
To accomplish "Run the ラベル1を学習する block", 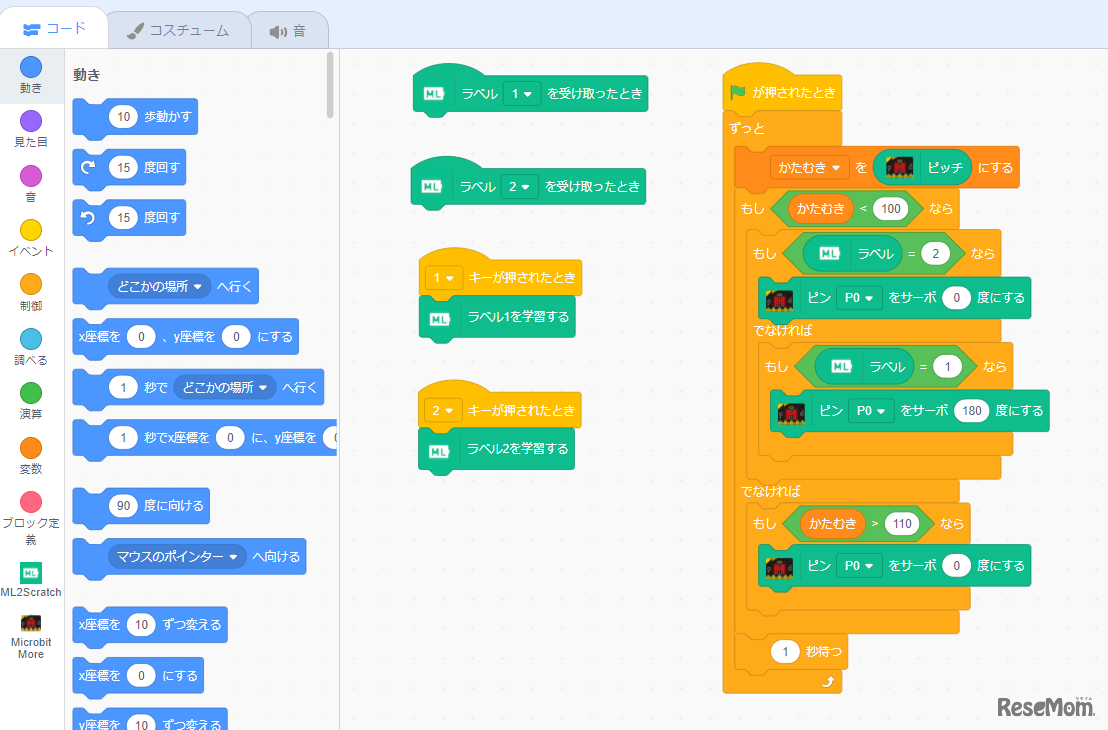I will coord(497,317).
